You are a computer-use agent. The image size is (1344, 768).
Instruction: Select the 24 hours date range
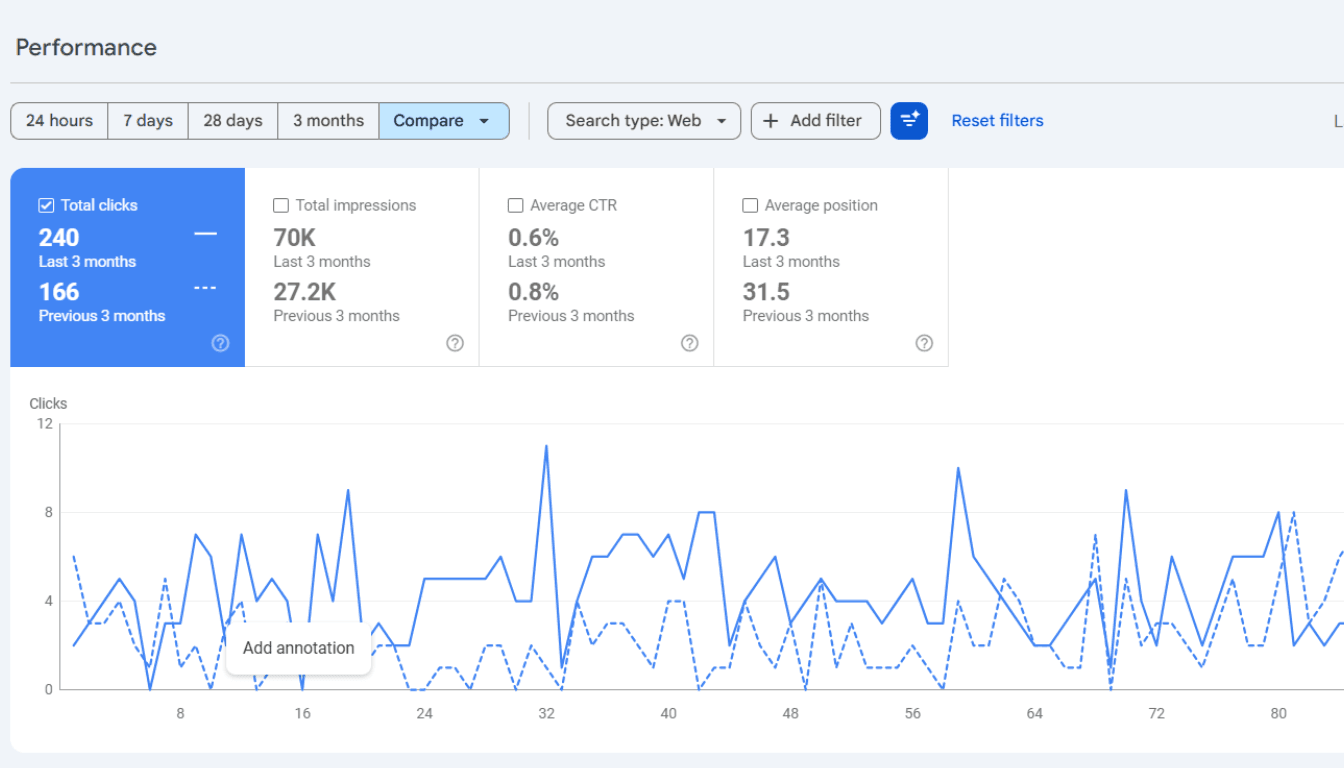[x=59, y=121]
